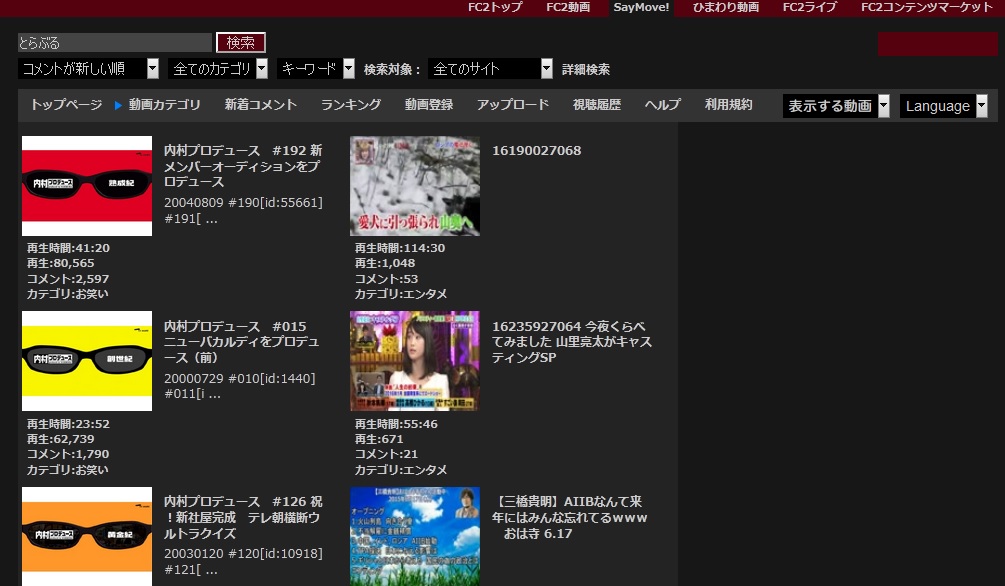
Task: Open the 内村プロデュース #192 video thumbnail
Action: coord(86,185)
